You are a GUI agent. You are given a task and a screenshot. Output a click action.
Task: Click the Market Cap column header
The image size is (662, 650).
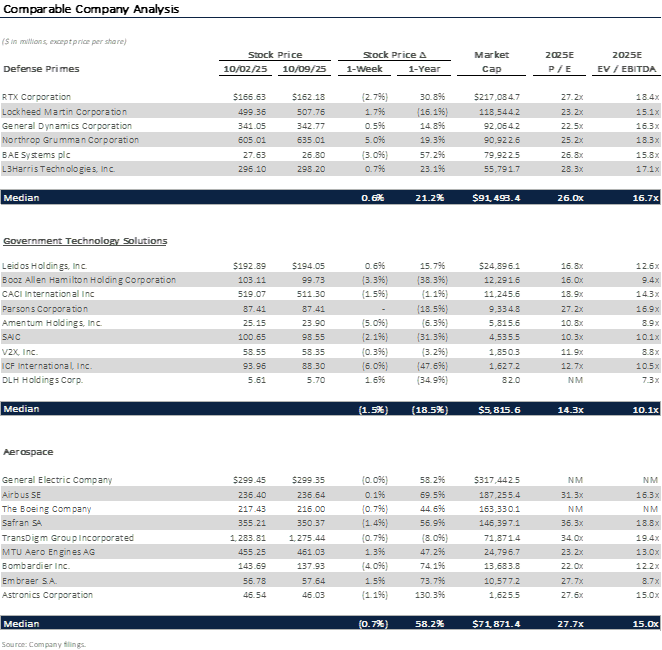pos(492,62)
